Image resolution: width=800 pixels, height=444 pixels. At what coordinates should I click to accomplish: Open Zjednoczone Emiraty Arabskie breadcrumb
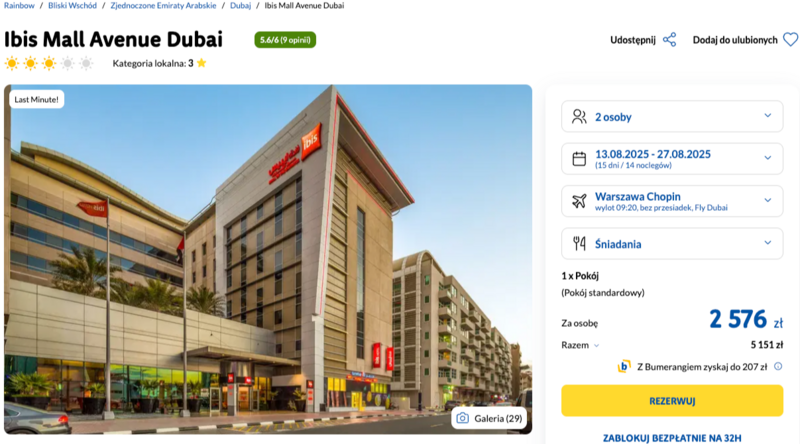(x=163, y=6)
